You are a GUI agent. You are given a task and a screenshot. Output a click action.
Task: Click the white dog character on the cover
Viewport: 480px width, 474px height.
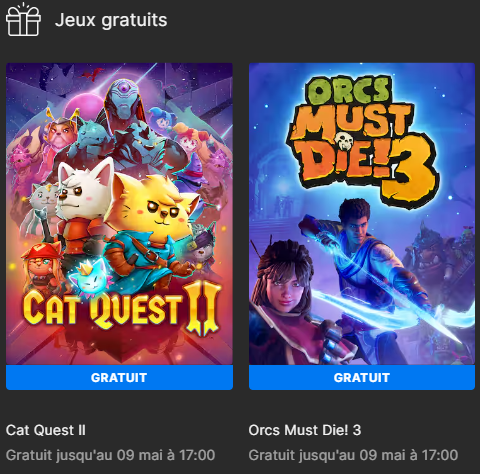(x=85, y=200)
